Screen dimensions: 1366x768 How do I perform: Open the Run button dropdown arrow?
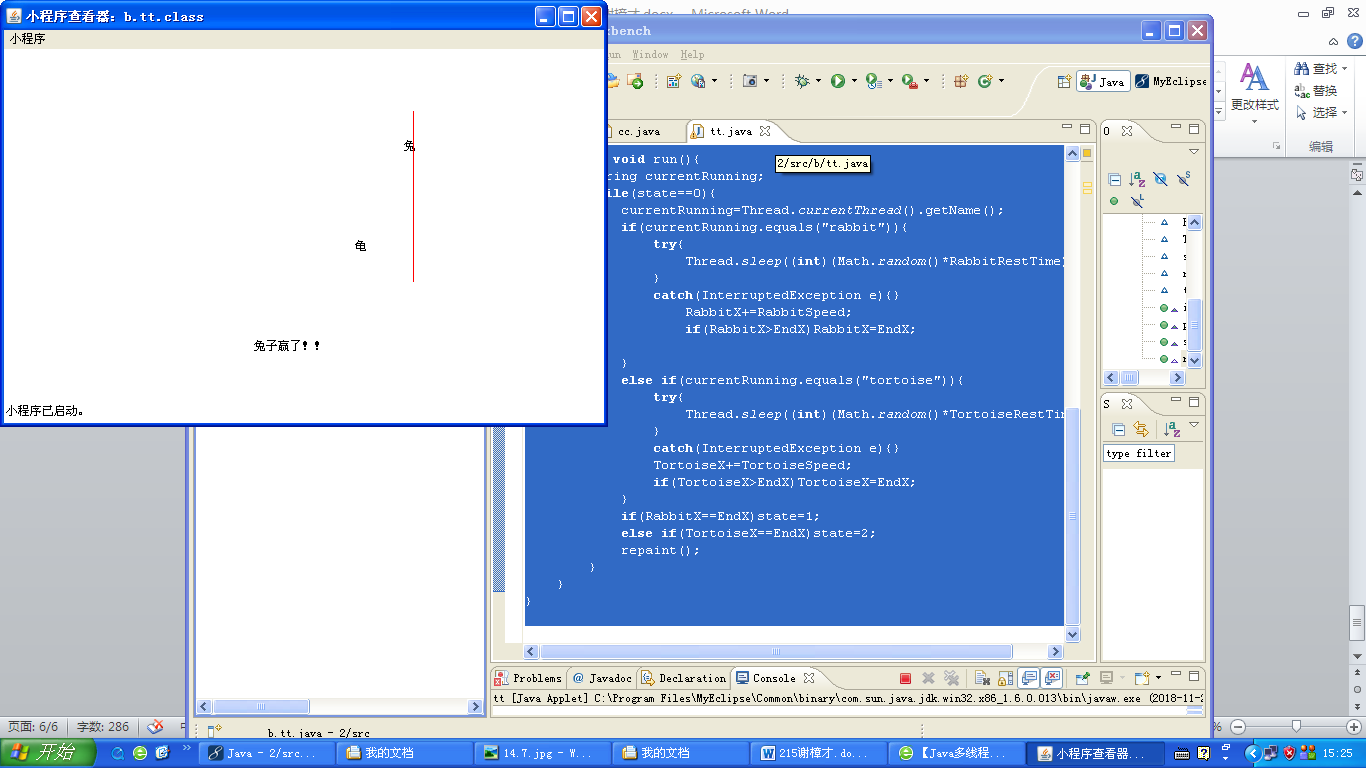[854, 82]
